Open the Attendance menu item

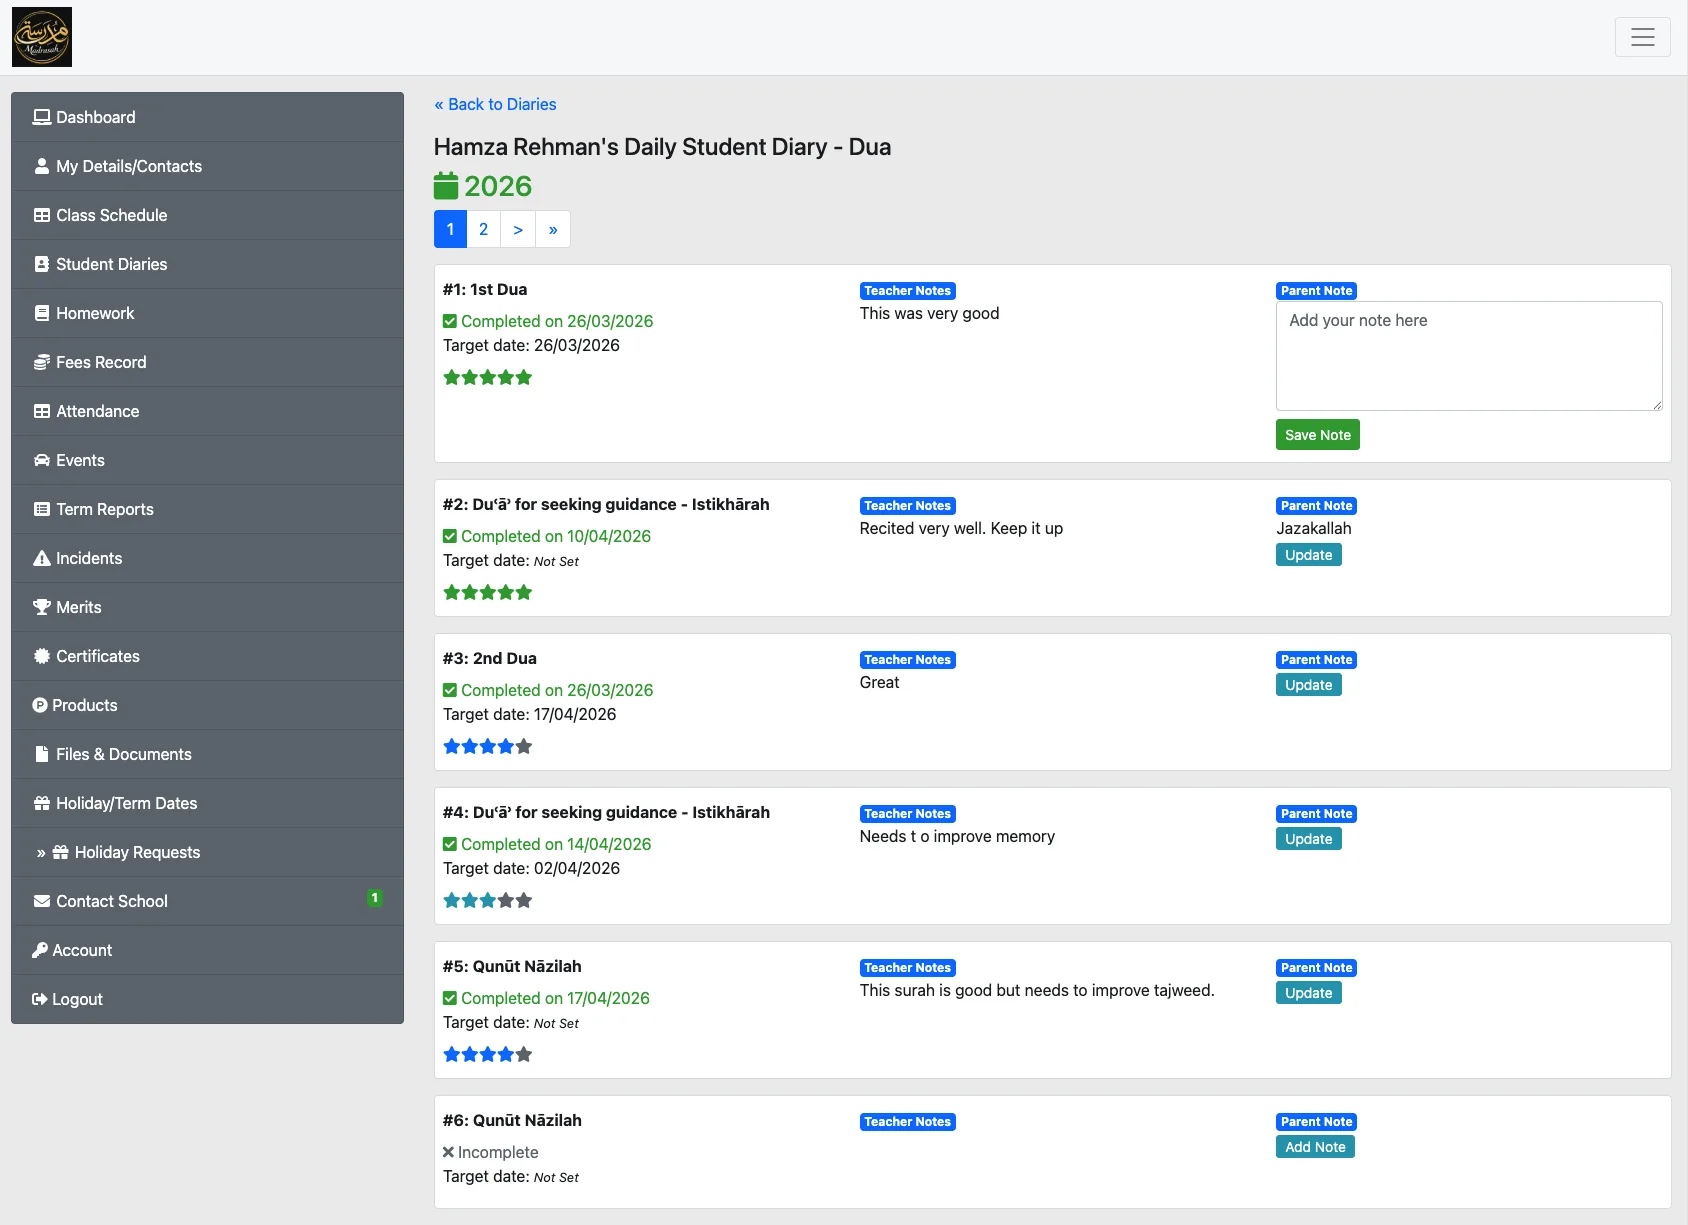point(208,411)
